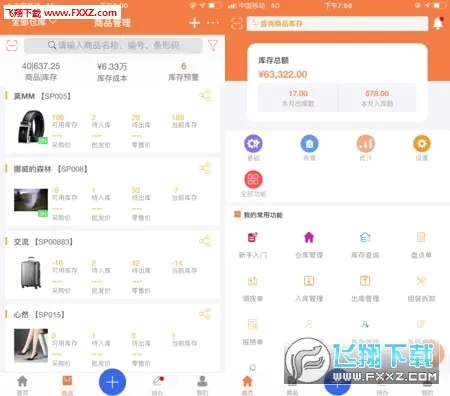
Task: Switch to 待办 tab in left screen
Action: coord(157,385)
